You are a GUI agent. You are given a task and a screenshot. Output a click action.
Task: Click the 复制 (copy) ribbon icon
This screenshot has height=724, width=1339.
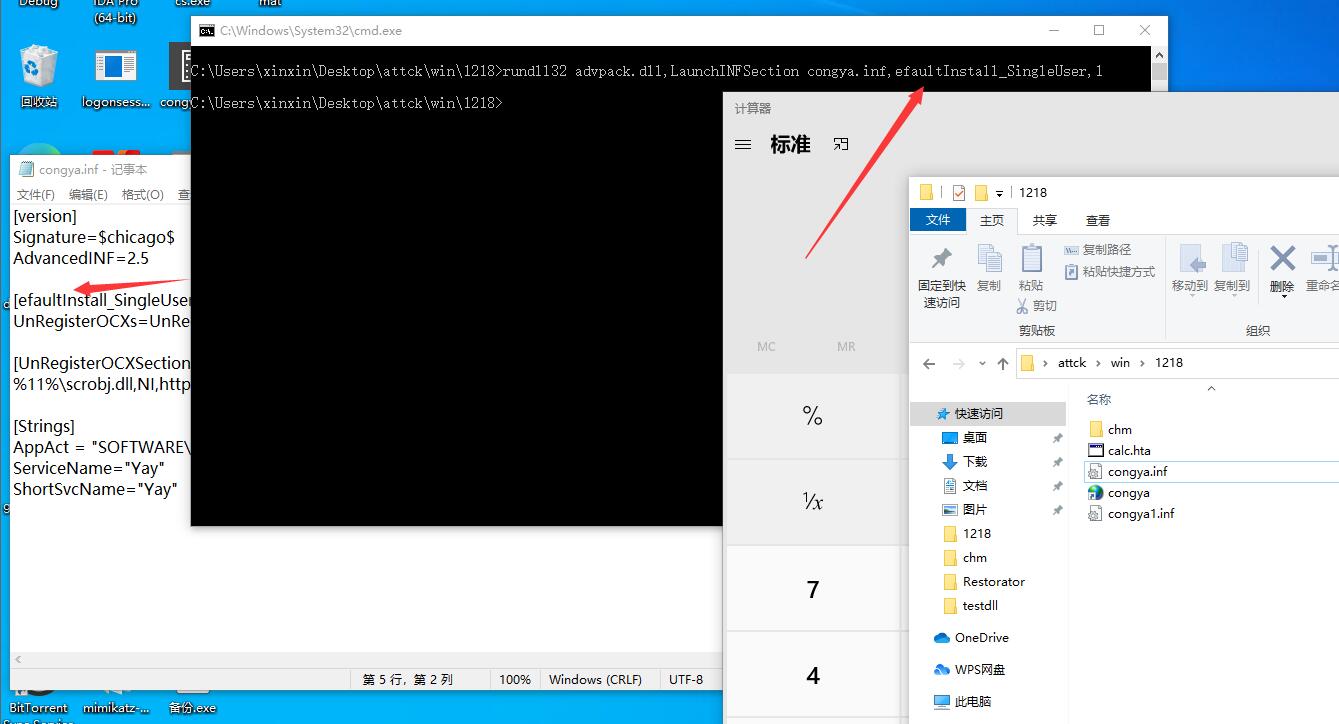[989, 259]
